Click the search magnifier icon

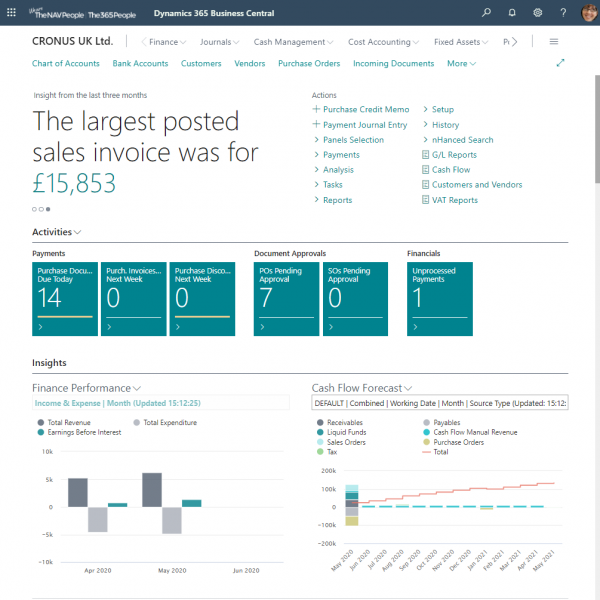click(x=486, y=13)
